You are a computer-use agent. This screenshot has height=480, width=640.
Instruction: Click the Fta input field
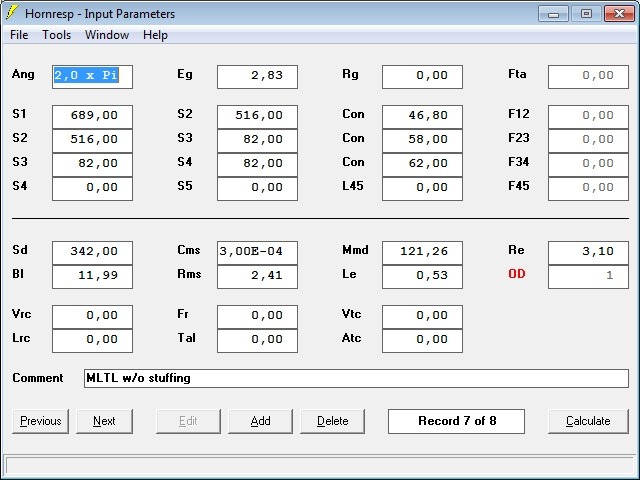click(x=588, y=77)
